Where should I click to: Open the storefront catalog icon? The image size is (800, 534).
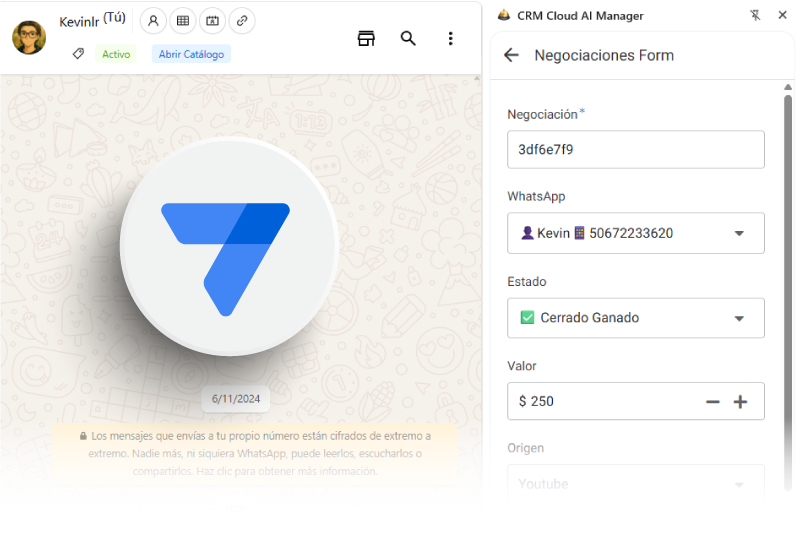pos(366,38)
